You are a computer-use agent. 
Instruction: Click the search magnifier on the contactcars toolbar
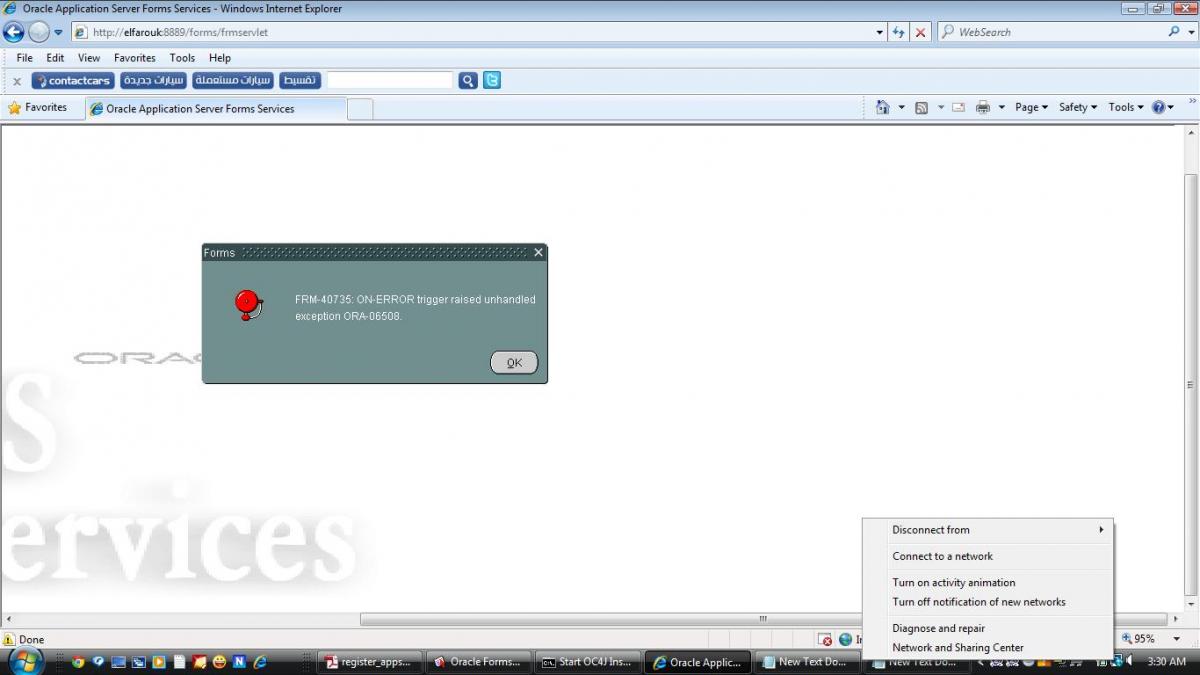(467, 80)
